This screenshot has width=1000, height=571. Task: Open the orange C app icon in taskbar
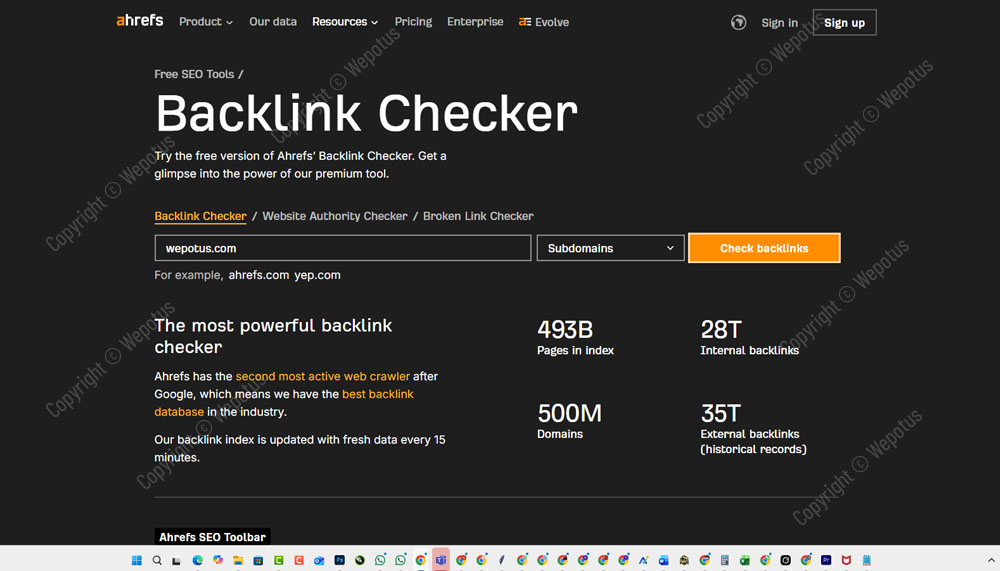pos(299,560)
